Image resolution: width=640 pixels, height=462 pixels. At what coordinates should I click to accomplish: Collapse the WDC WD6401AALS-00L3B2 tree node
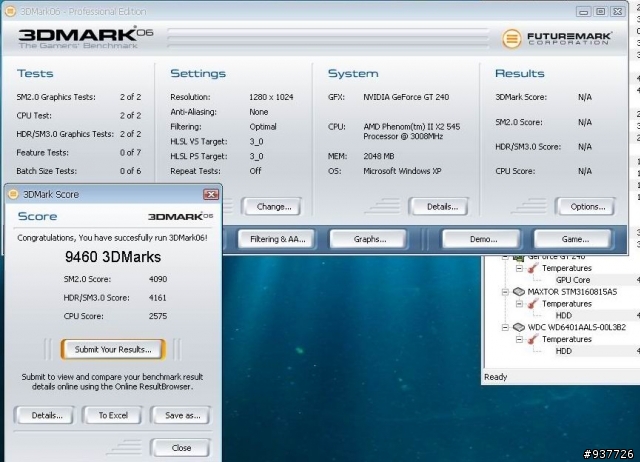coord(505,327)
